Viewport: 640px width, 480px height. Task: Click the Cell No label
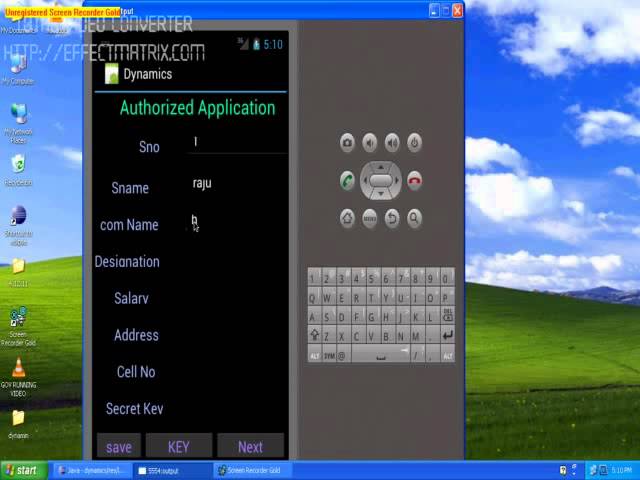pos(136,372)
